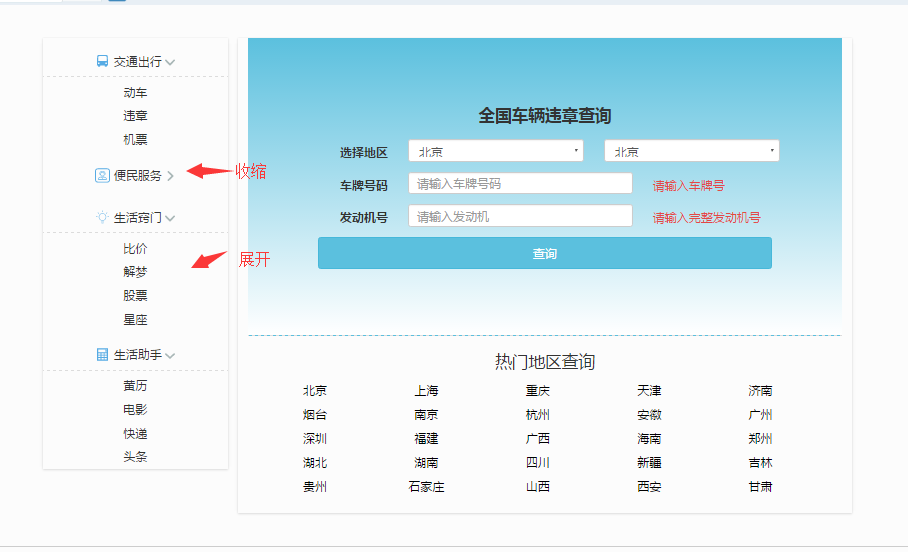This screenshot has height=552, width=908.
Task: Open the 动车 menu item
Action: 136,93
